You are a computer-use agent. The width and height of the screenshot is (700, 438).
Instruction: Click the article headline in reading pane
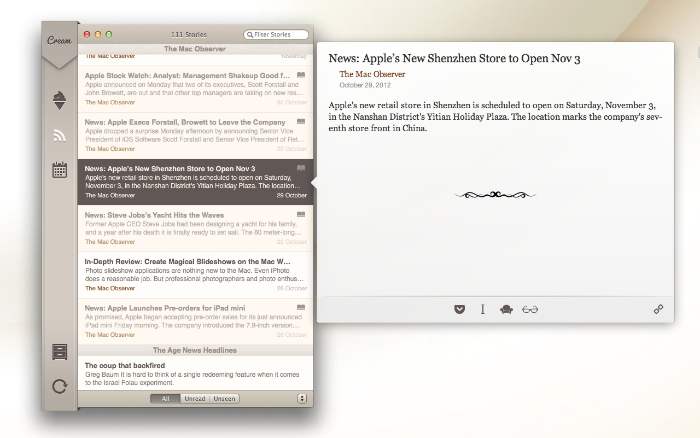click(454, 58)
